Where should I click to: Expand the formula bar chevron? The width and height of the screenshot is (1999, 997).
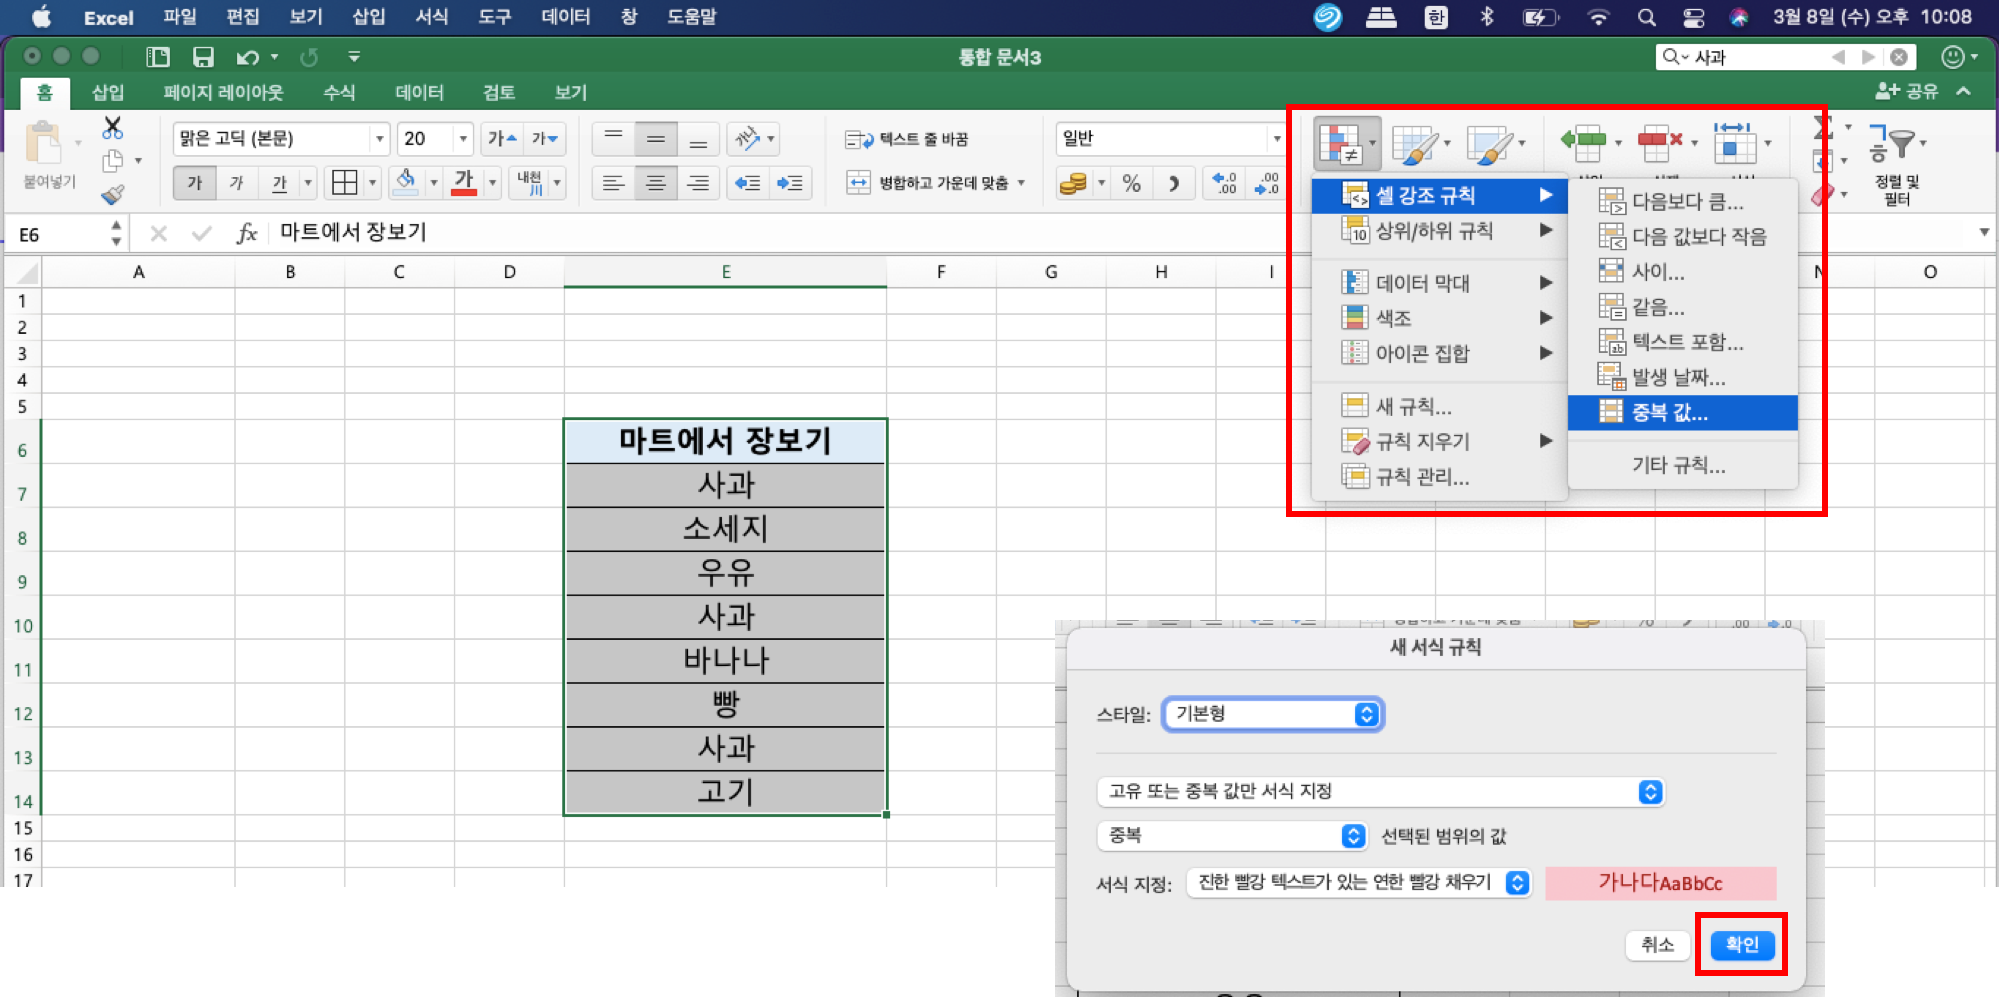[1984, 233]
